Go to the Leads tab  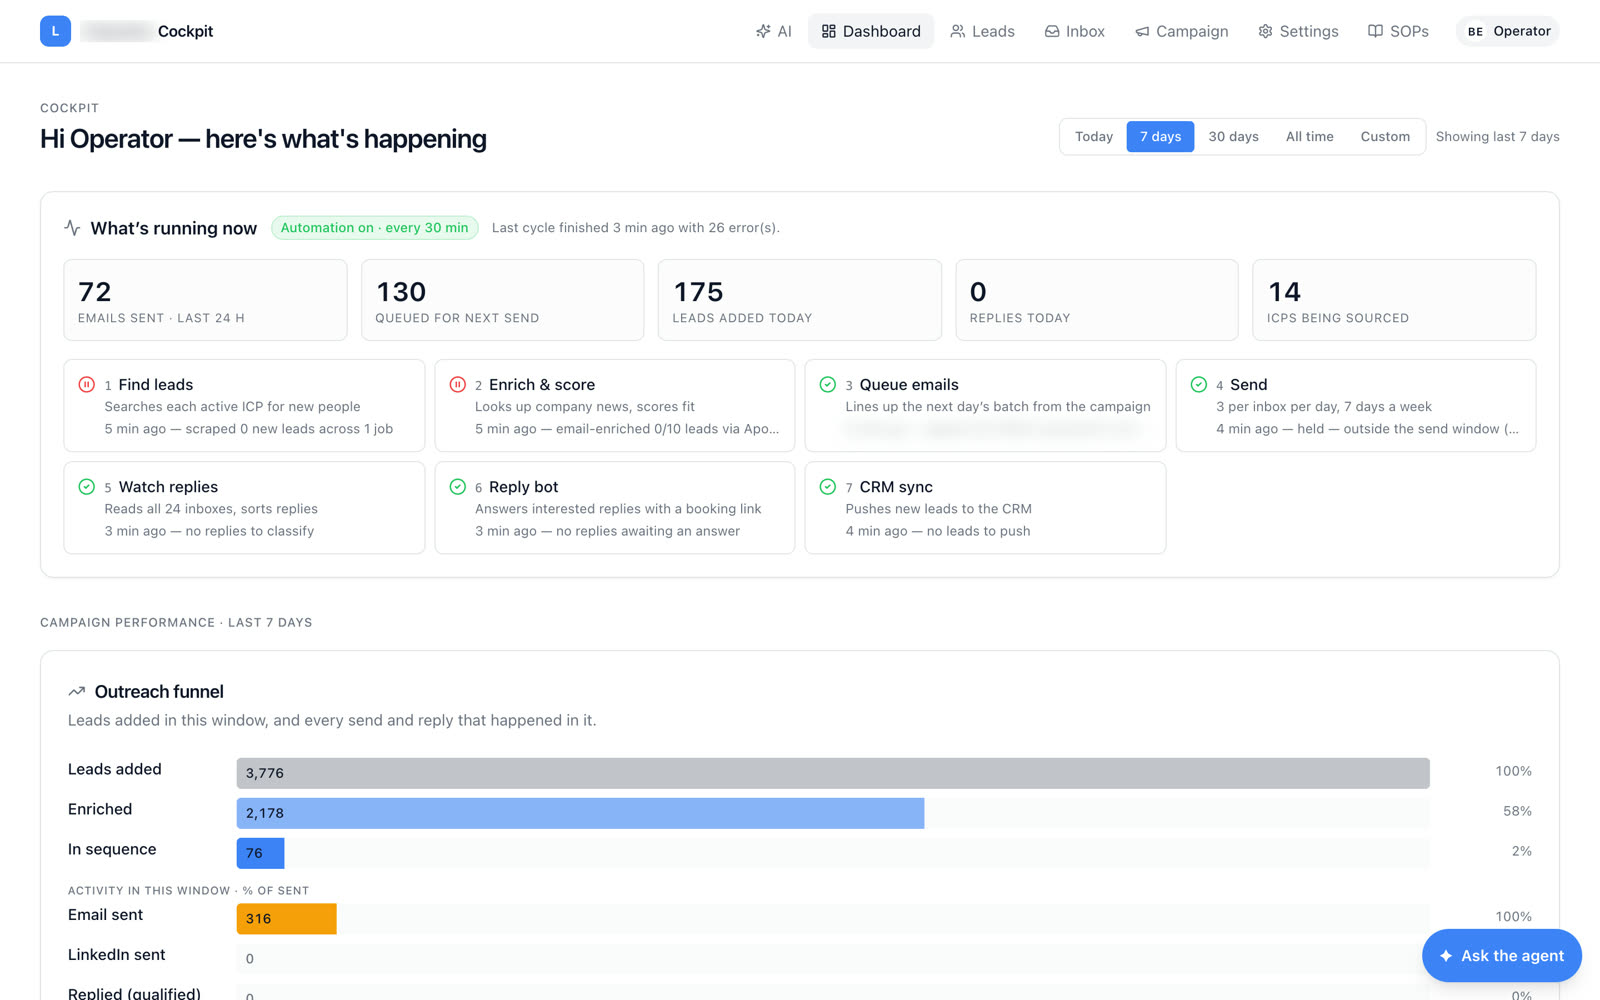point(982,31)
